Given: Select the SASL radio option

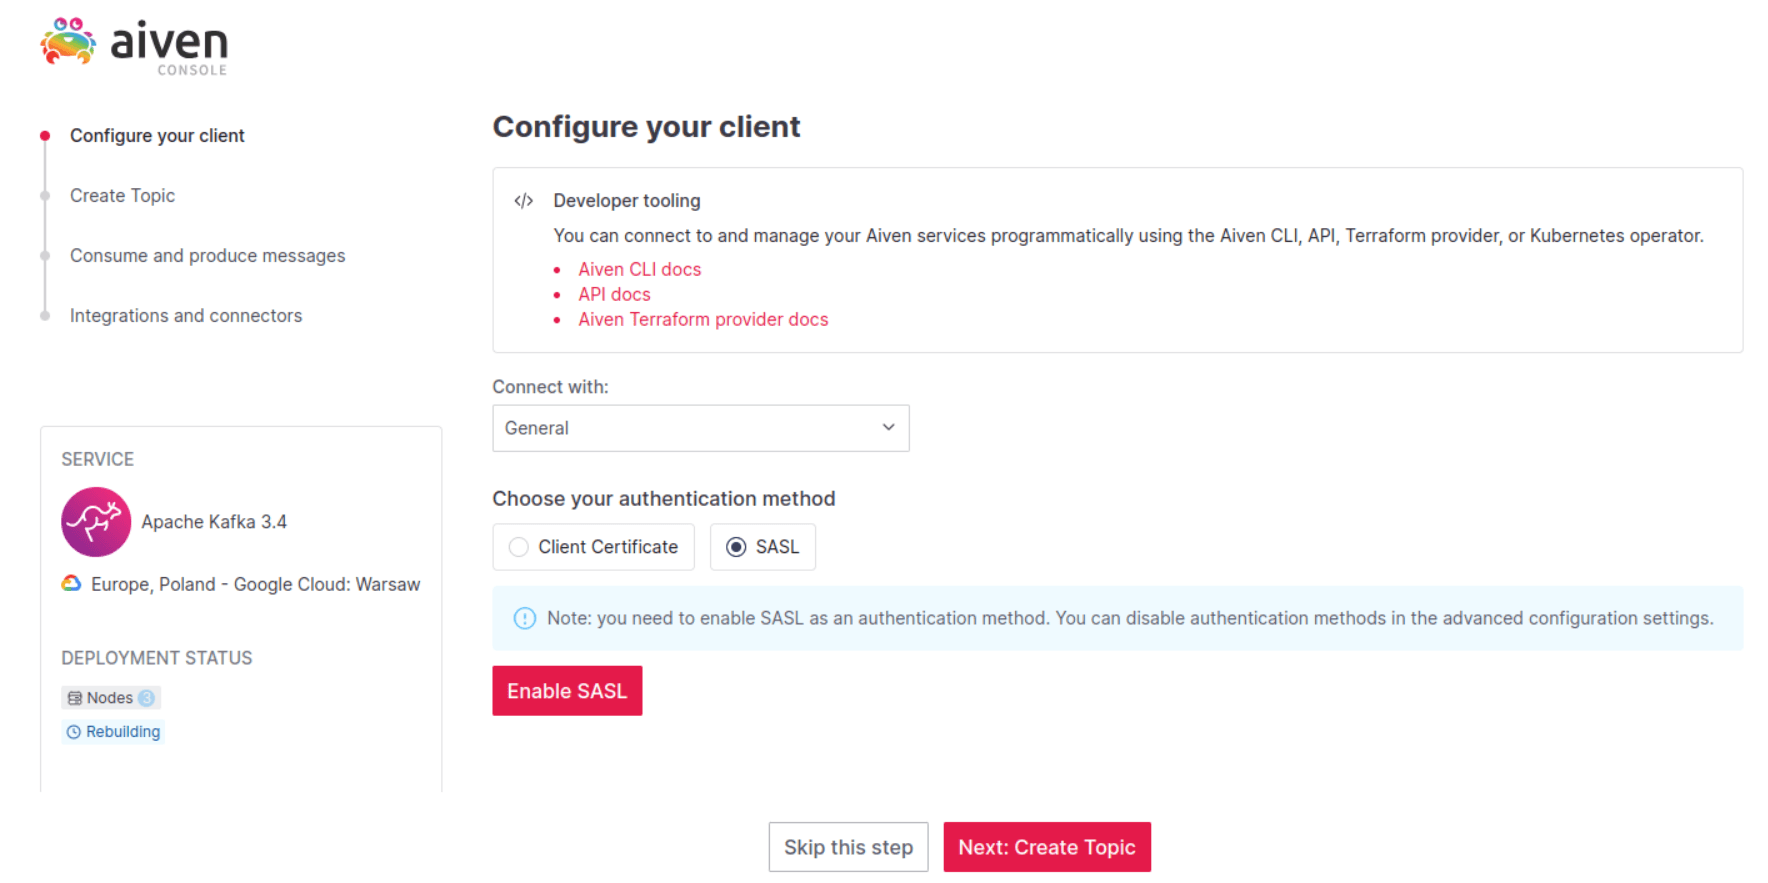Looking at the screenshot, I should (x=762, y=547).
